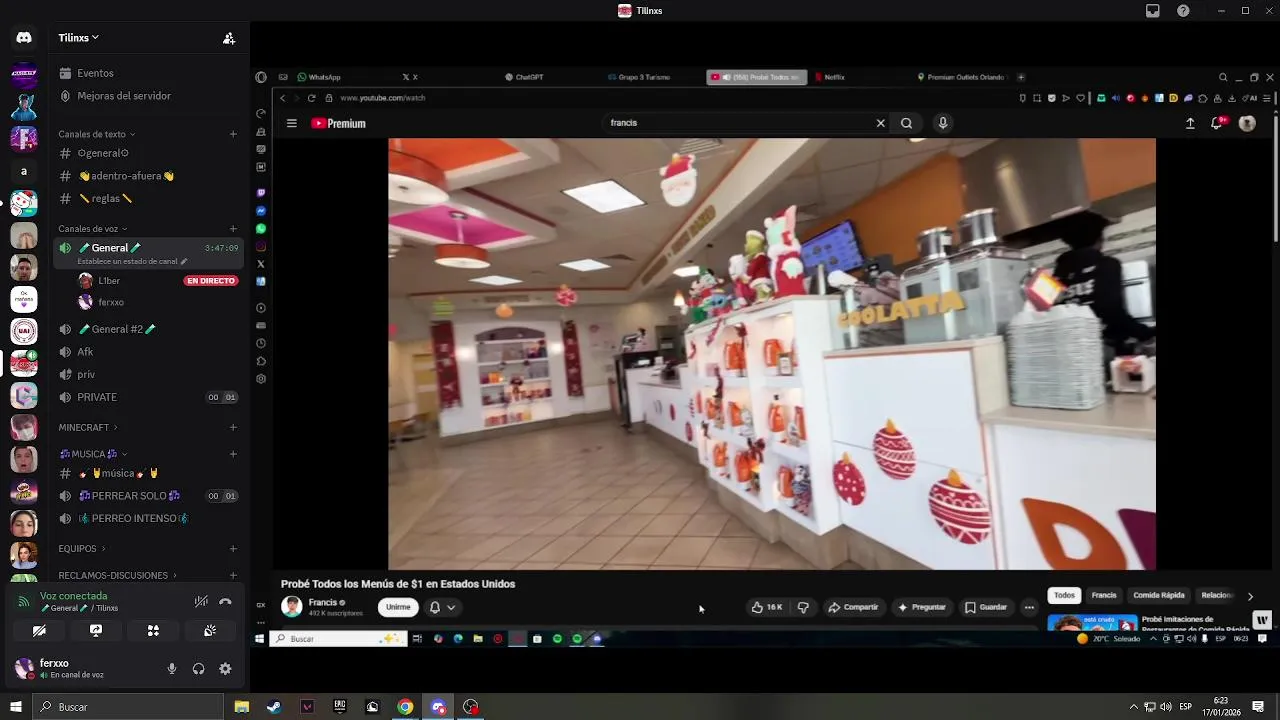Select the General voice channel

[148, 248]
